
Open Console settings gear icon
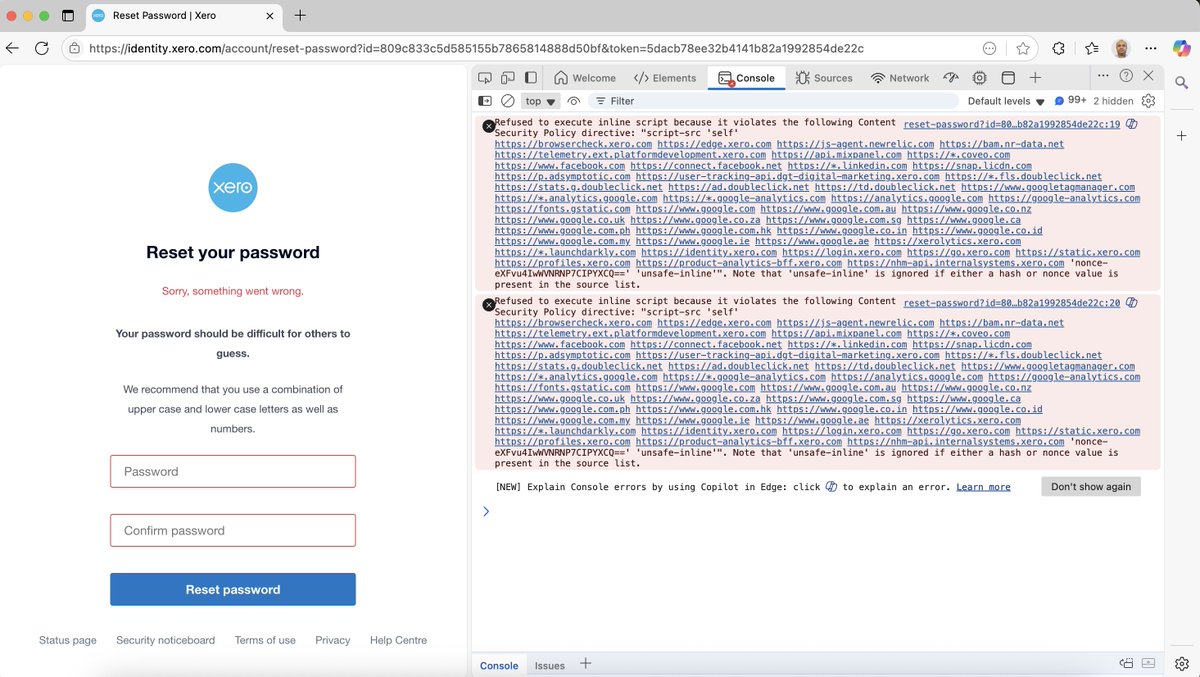pos(1148,101)
